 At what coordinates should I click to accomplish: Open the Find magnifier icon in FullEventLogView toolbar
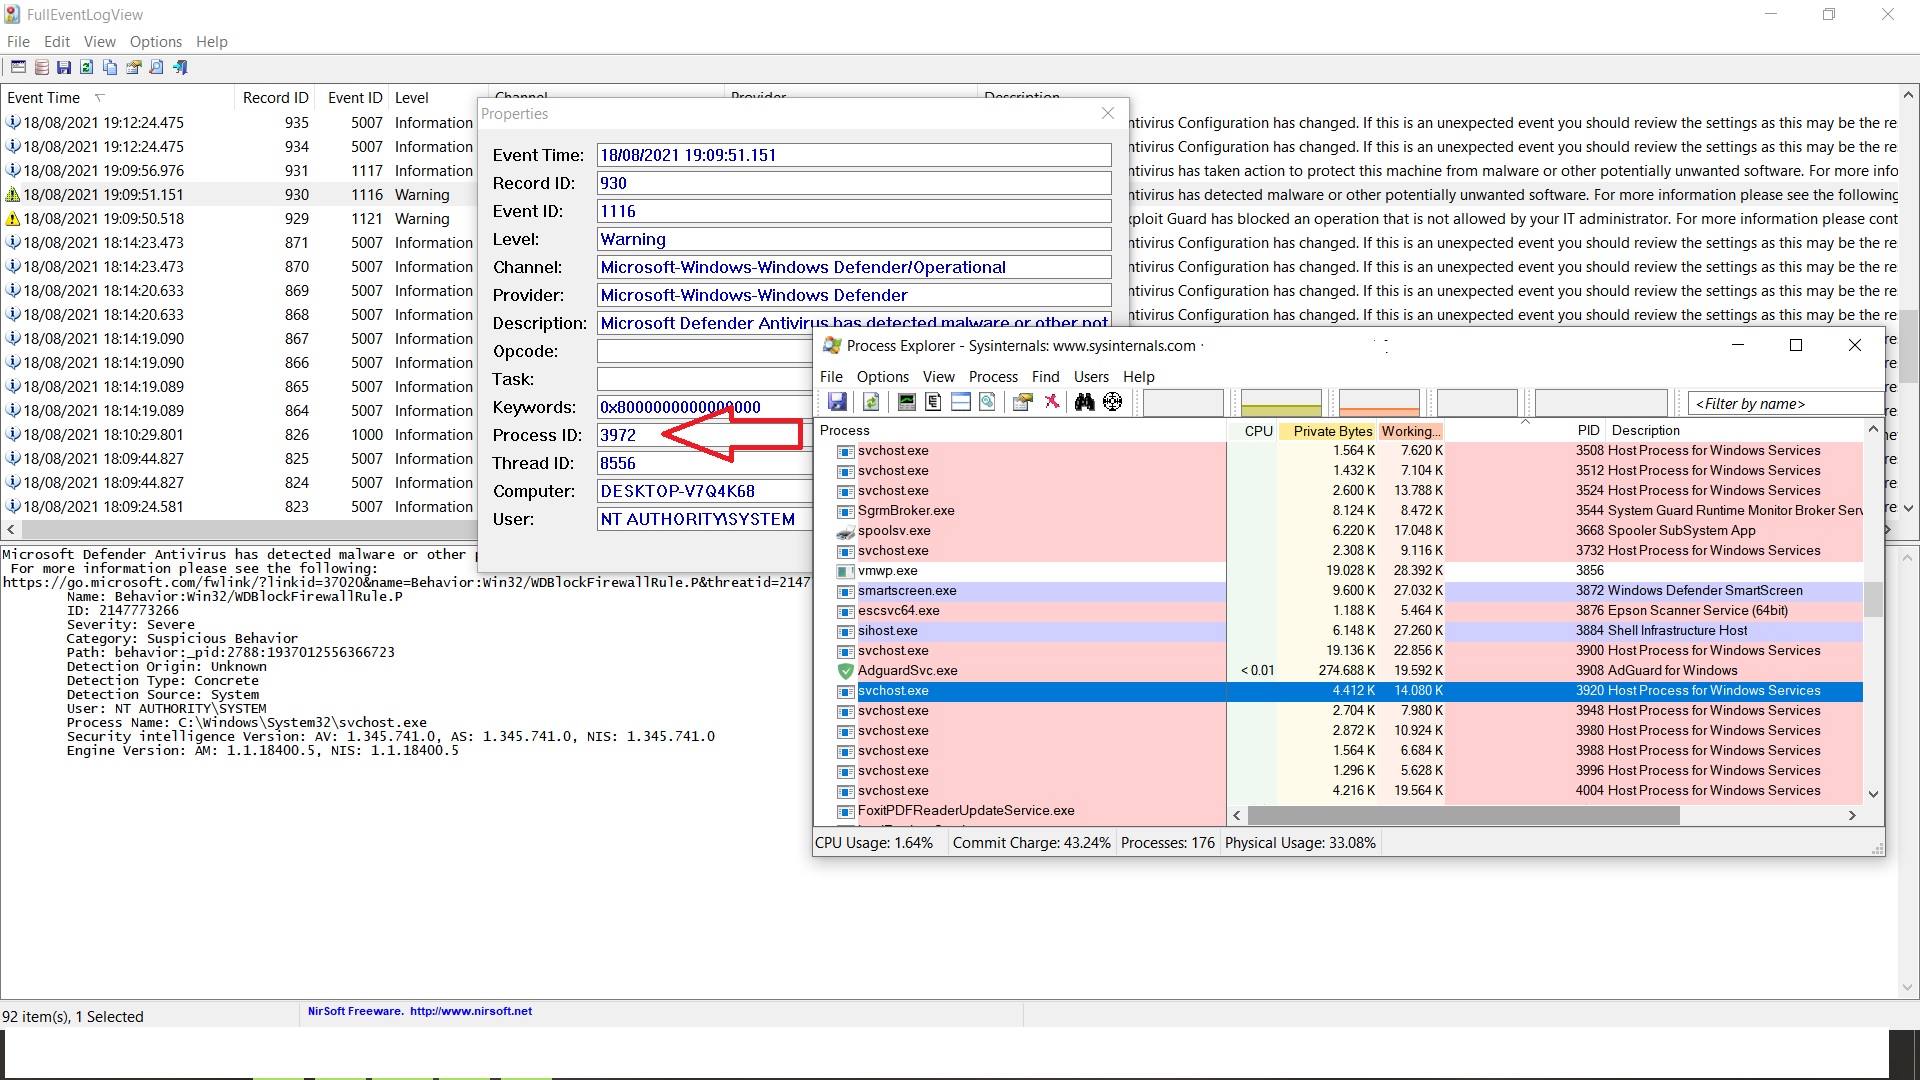(157, 67)
